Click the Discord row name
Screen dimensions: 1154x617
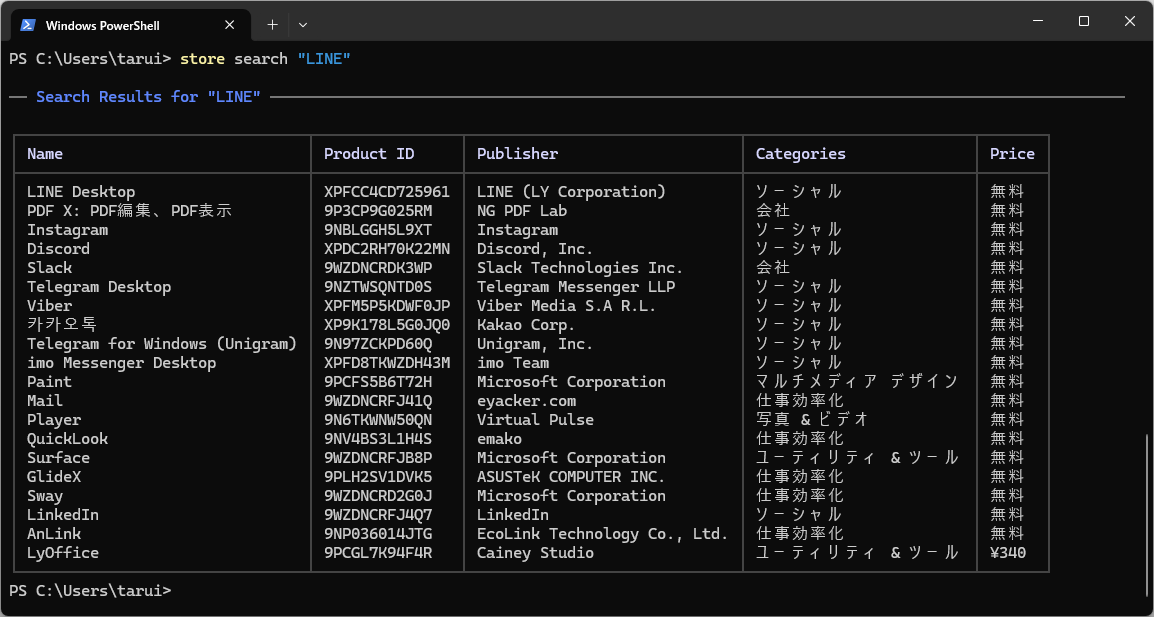click(x=58, y=249)
